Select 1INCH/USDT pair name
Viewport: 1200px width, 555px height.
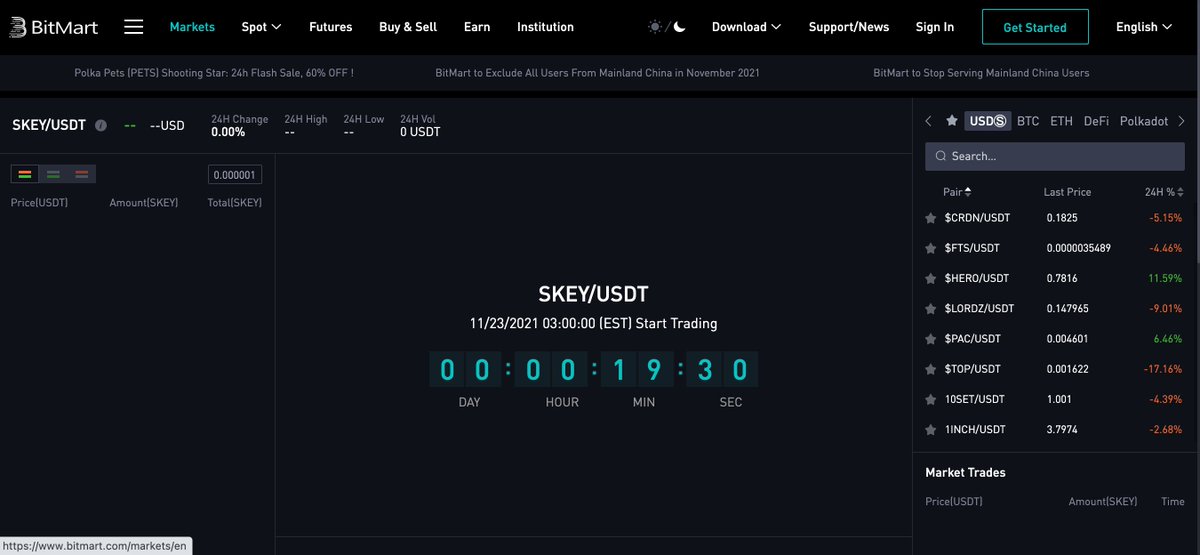tap(974, 430)
